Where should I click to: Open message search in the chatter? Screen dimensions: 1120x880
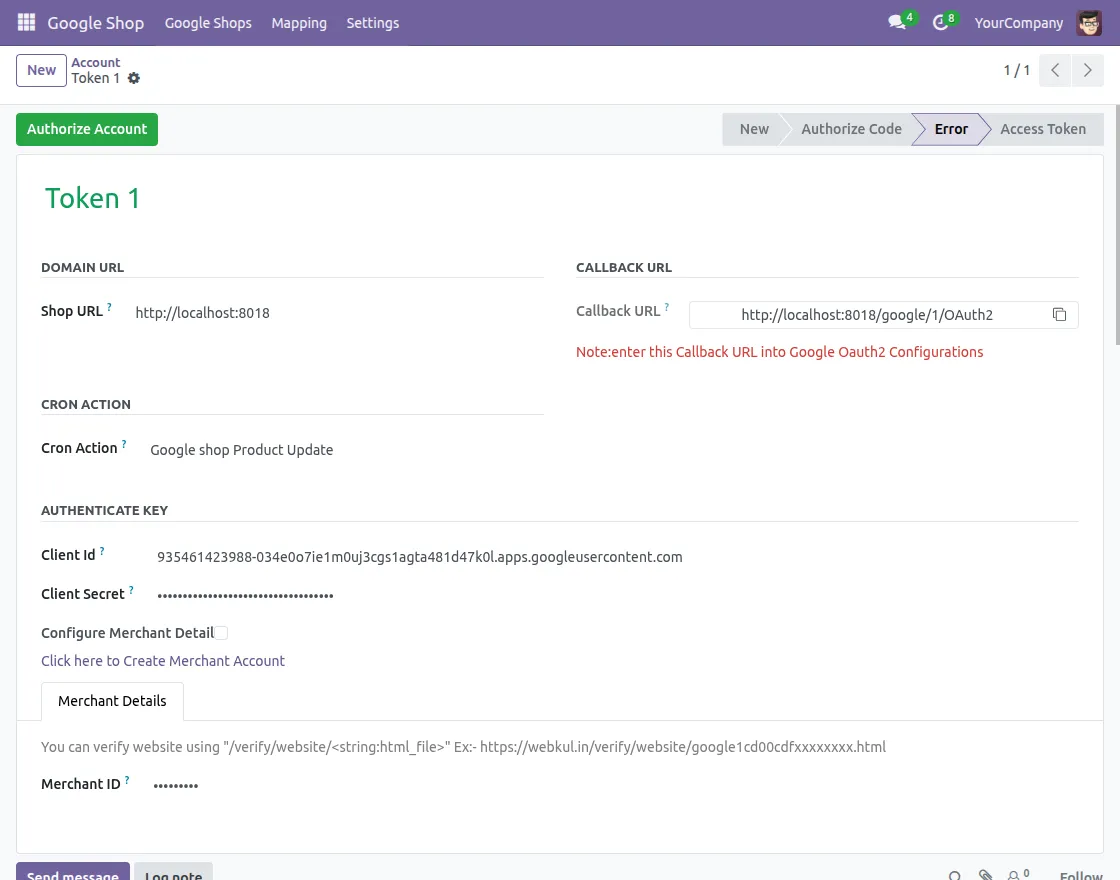955,875
